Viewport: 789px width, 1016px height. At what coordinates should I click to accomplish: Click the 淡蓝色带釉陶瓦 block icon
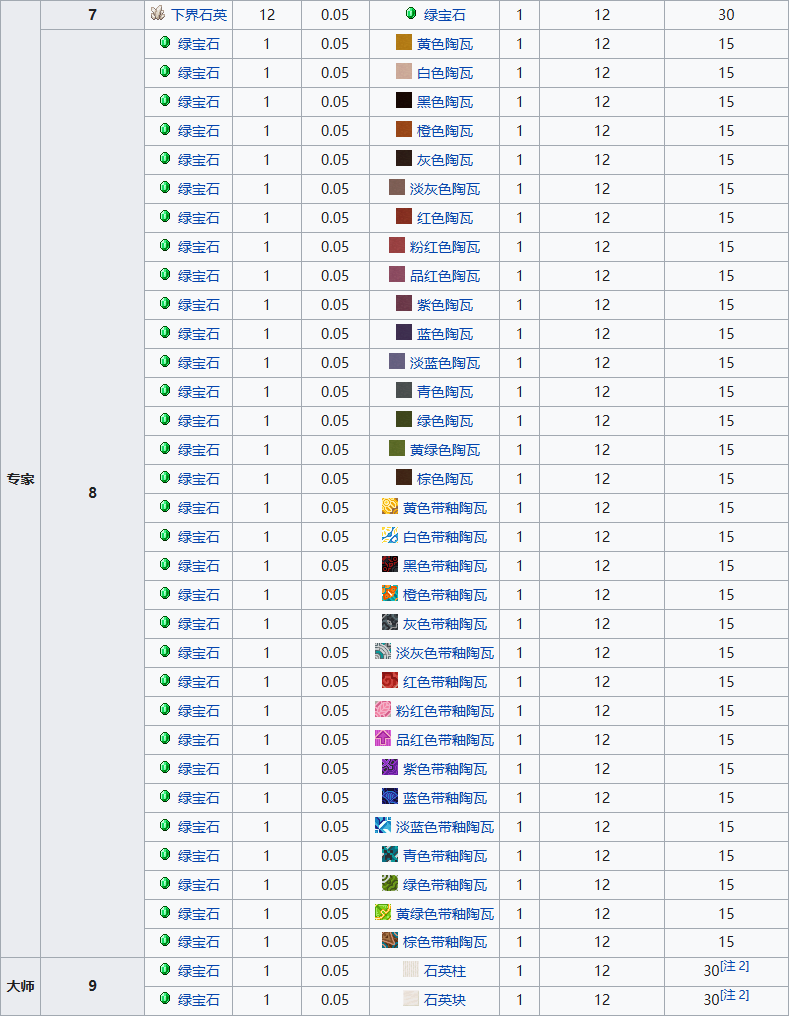pyautogui.click(x=383, y=827)
